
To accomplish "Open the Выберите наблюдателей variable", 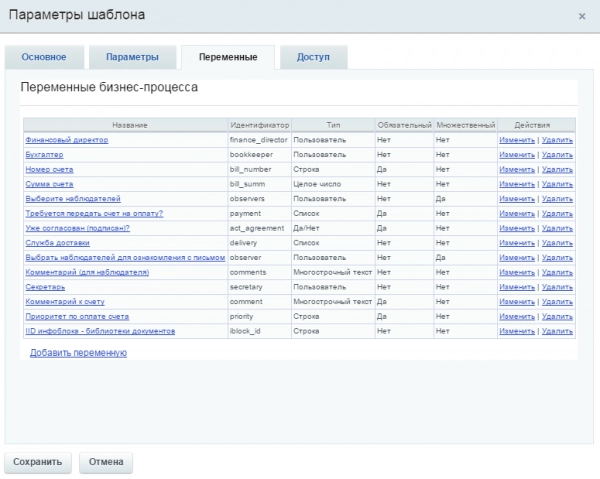I will 72,199.
